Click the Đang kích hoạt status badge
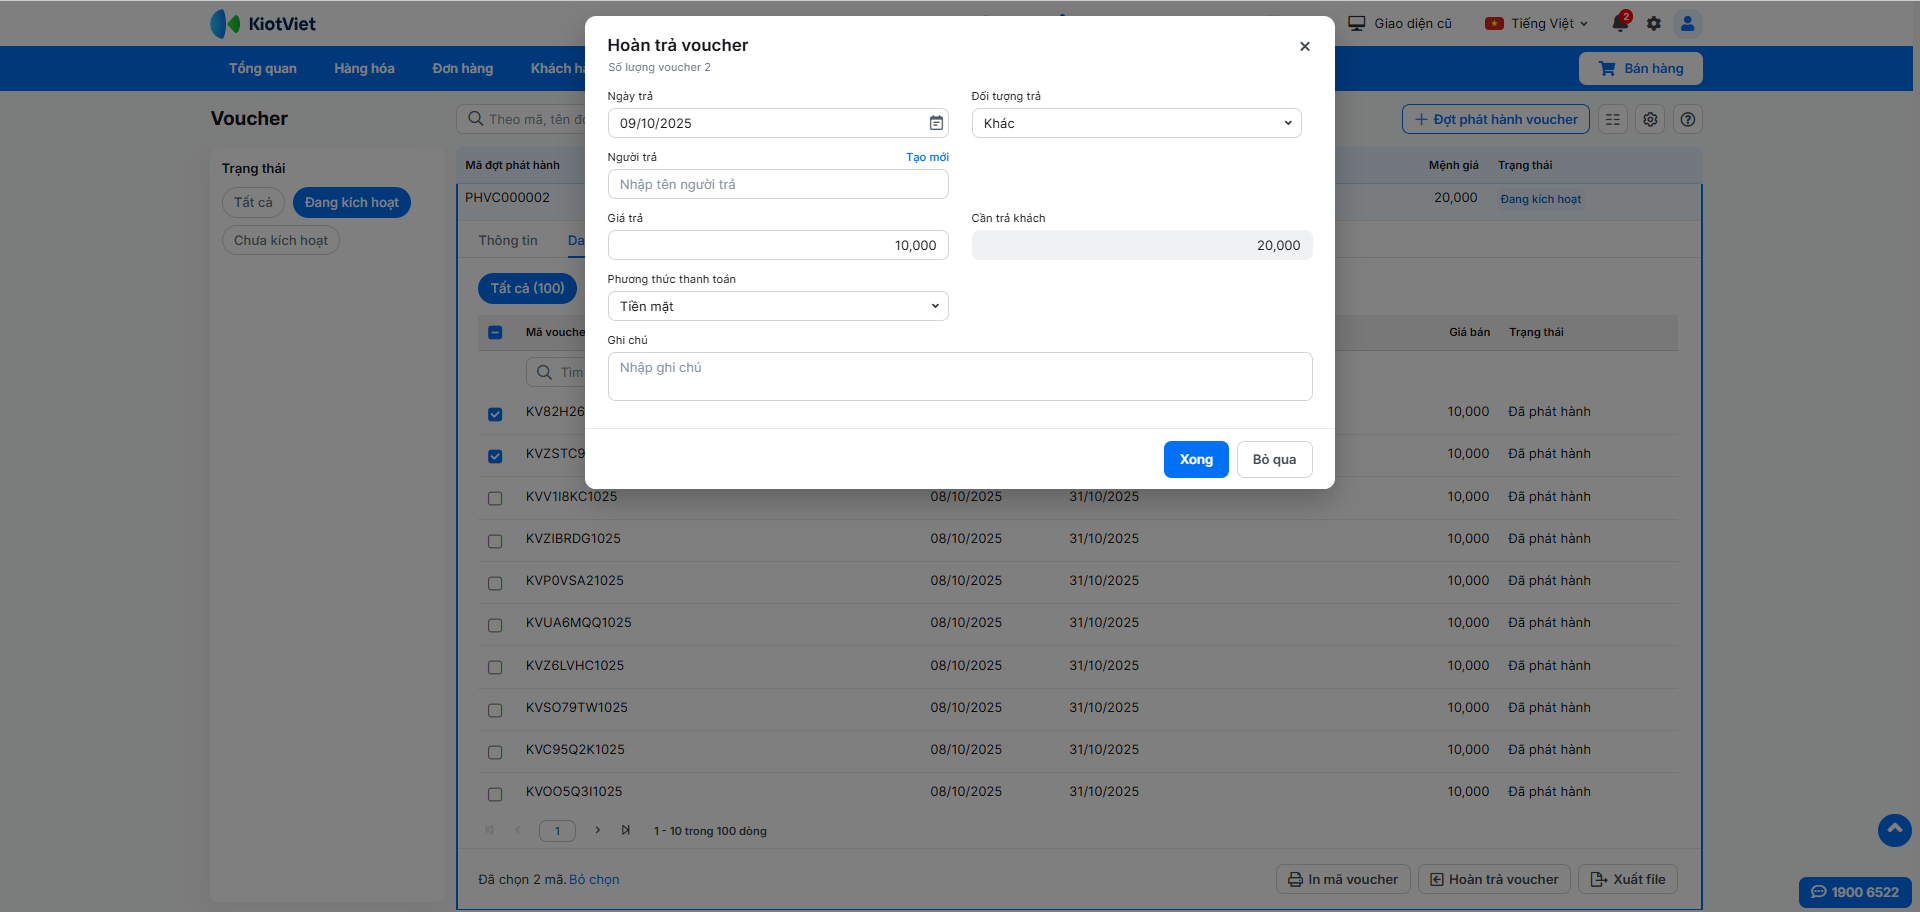Image resolution: width=1920 pixels, height=912 pixels. [1541, 199]
